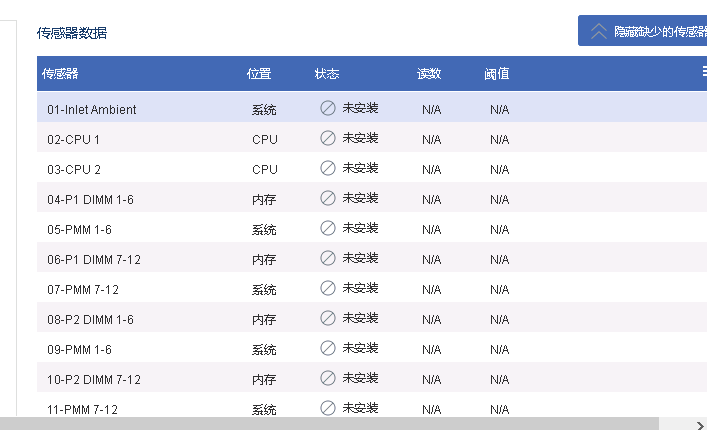Click the horizontal scrollbar track

coord(350,423)
